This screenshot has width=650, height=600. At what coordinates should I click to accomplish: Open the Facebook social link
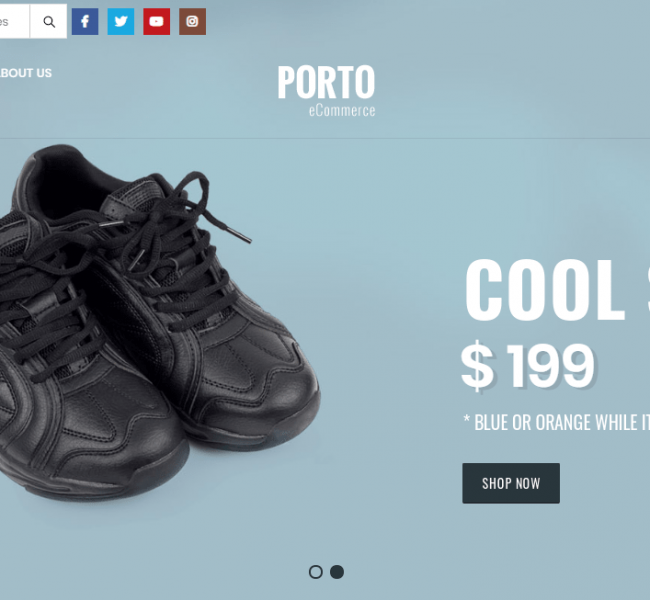pos(85,22)
